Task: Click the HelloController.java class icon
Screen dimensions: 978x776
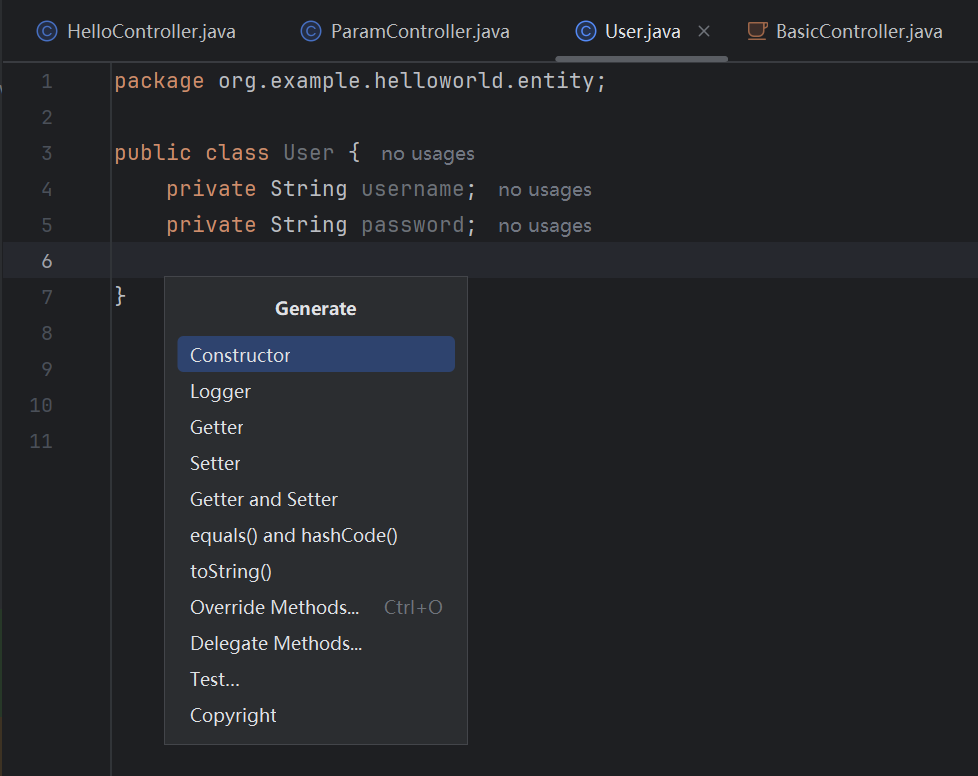Action: click(x=47, y=32)
